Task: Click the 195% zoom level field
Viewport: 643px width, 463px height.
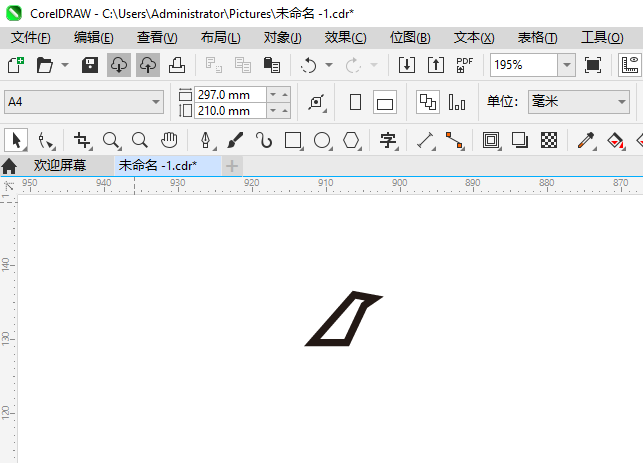Action: click(524, 65)
